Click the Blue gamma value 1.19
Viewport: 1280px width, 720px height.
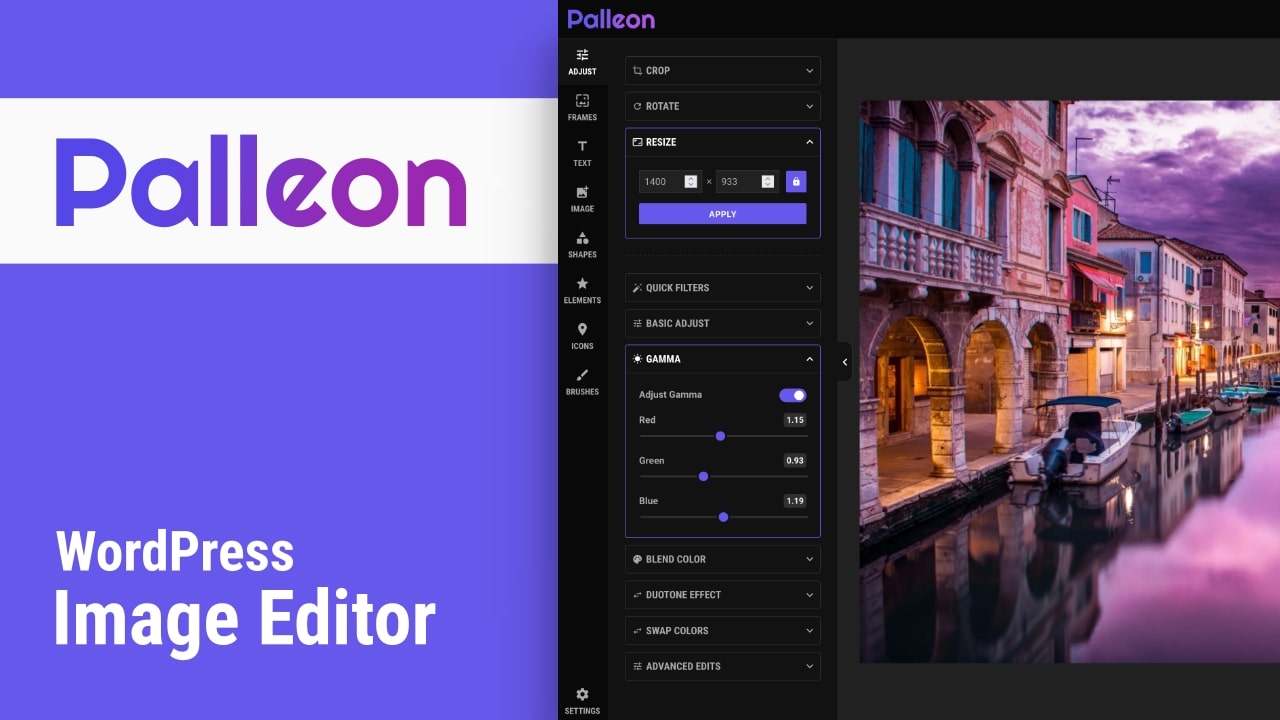(795, 501)
